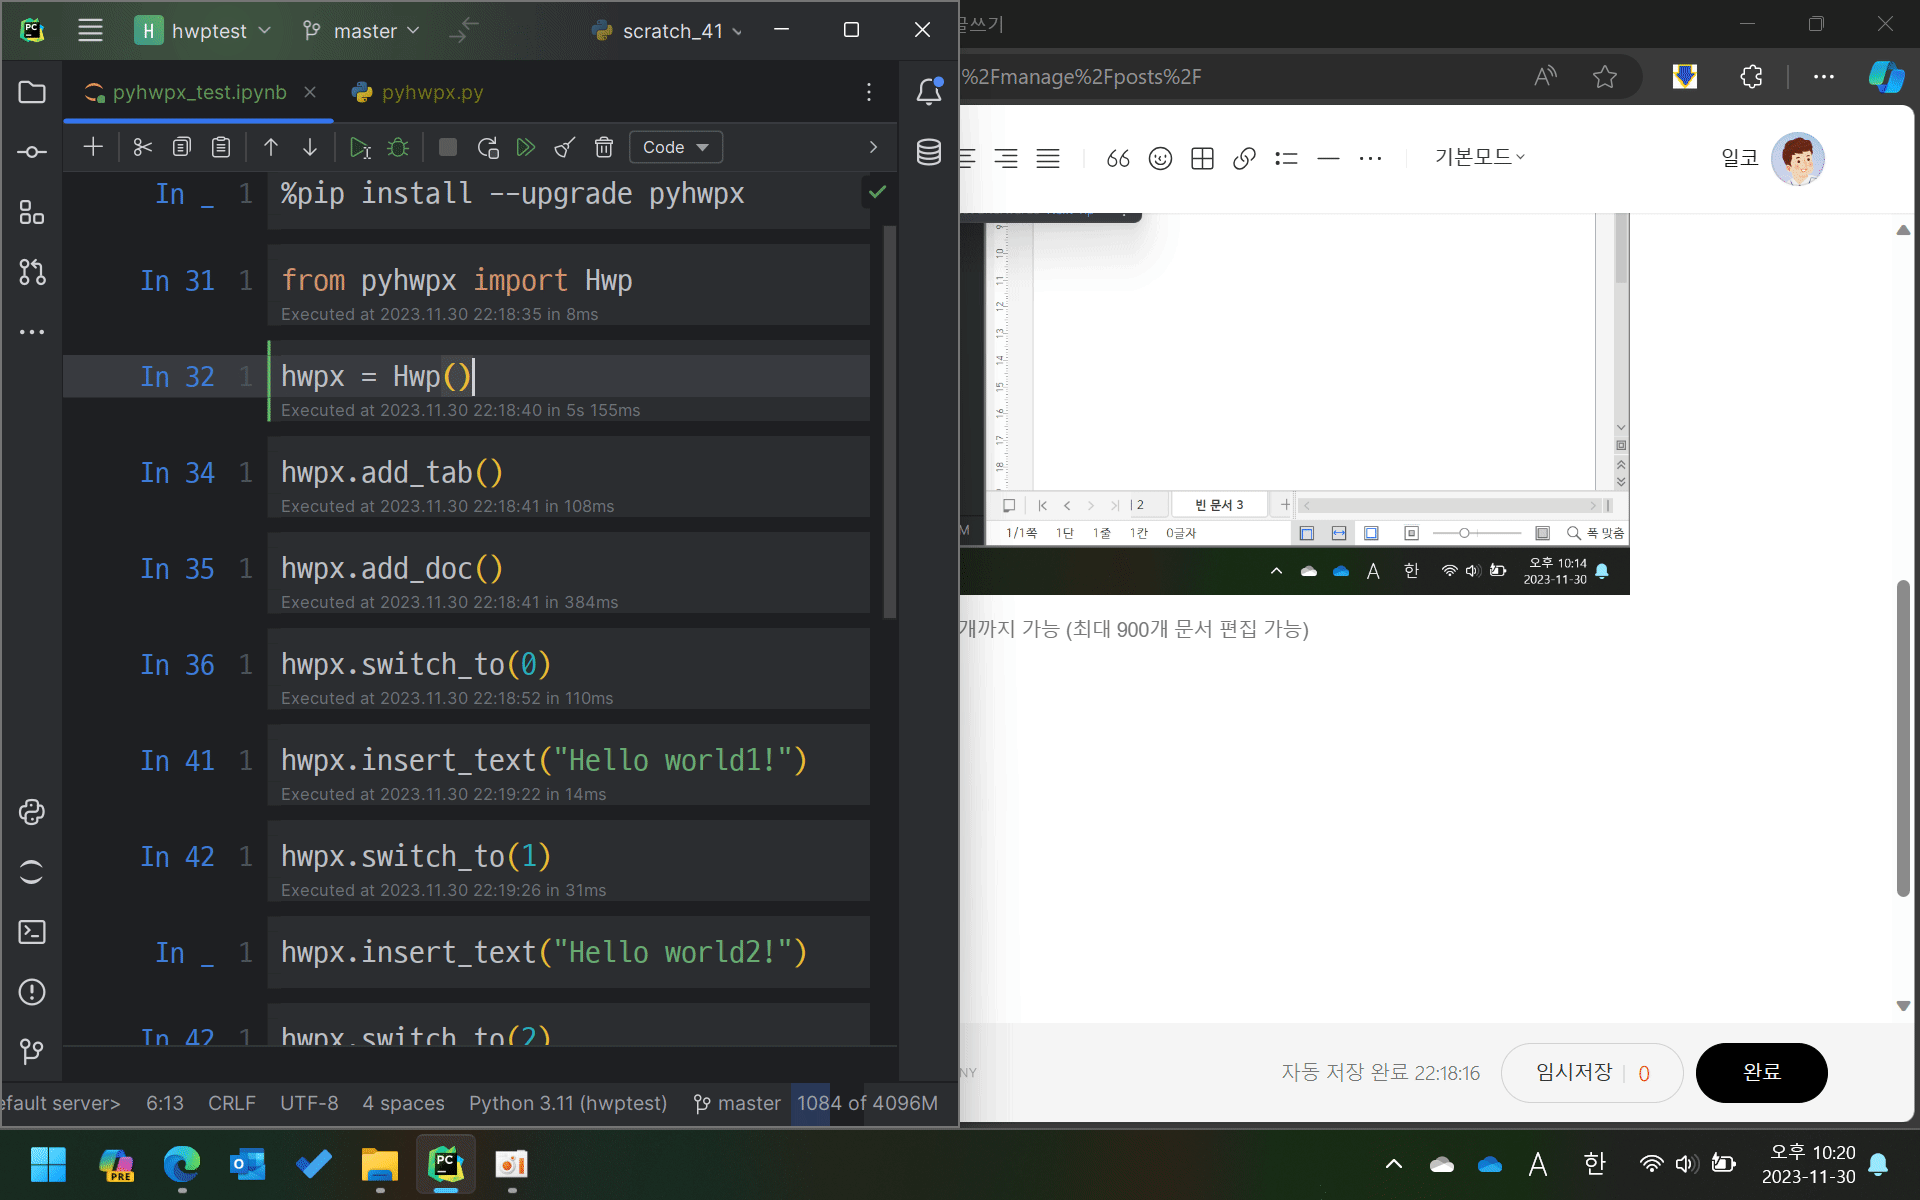Click the cut cell scissors icon
Screen dimensions: 1920x1200
click(142, 147)
